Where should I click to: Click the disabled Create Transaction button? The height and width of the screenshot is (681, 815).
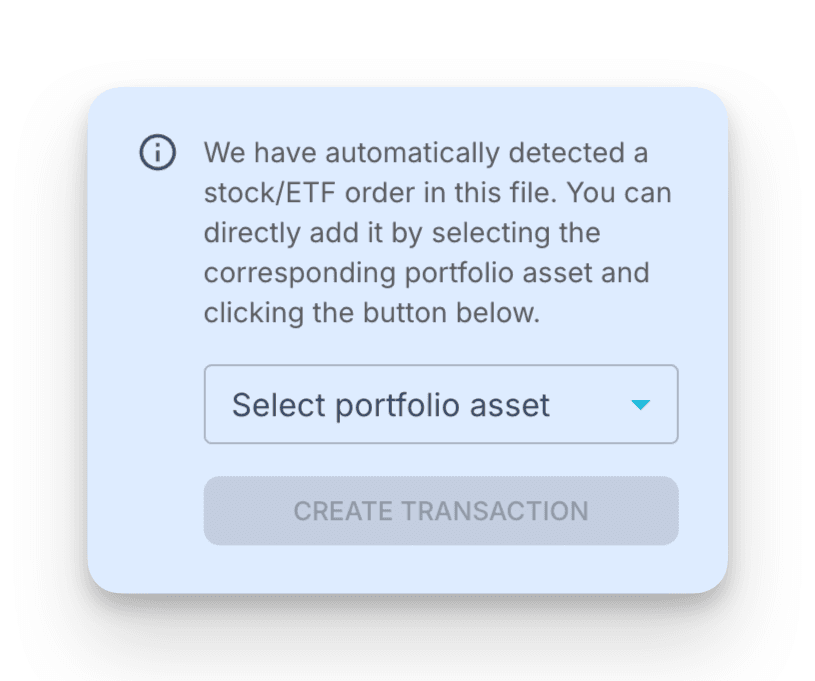[440, 511]
